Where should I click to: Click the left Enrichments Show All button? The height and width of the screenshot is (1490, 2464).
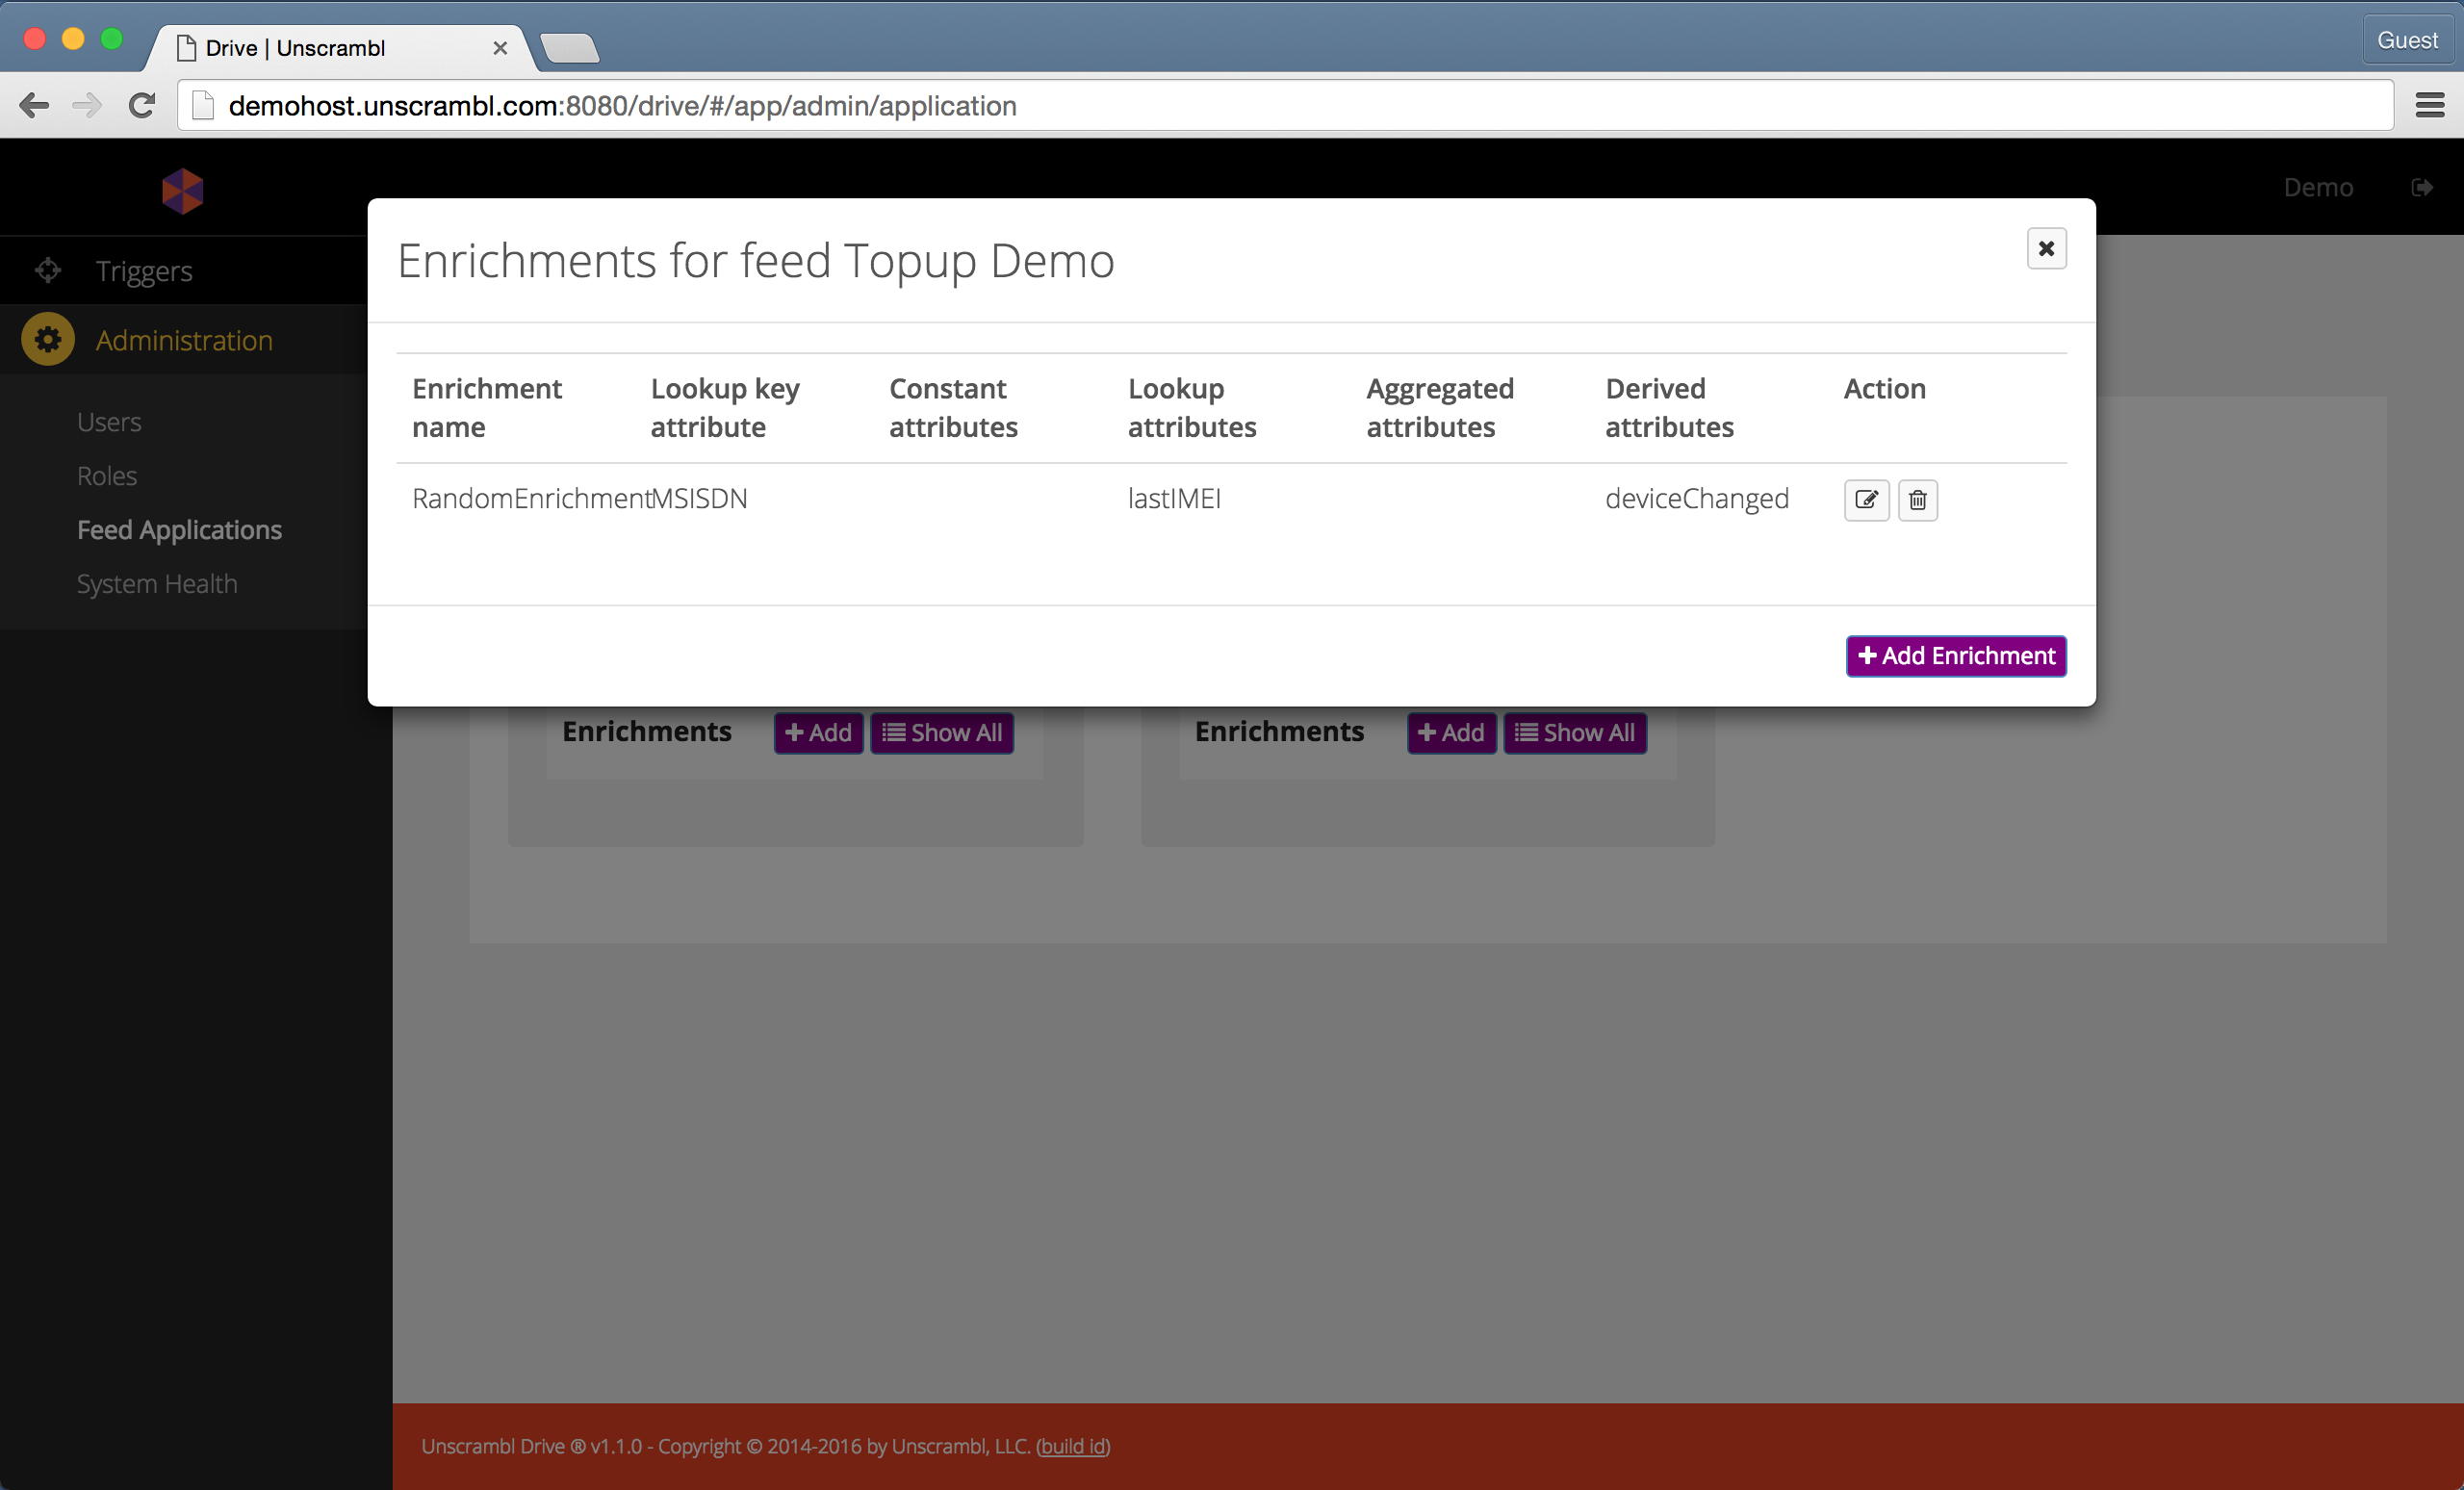coord(942,733)
